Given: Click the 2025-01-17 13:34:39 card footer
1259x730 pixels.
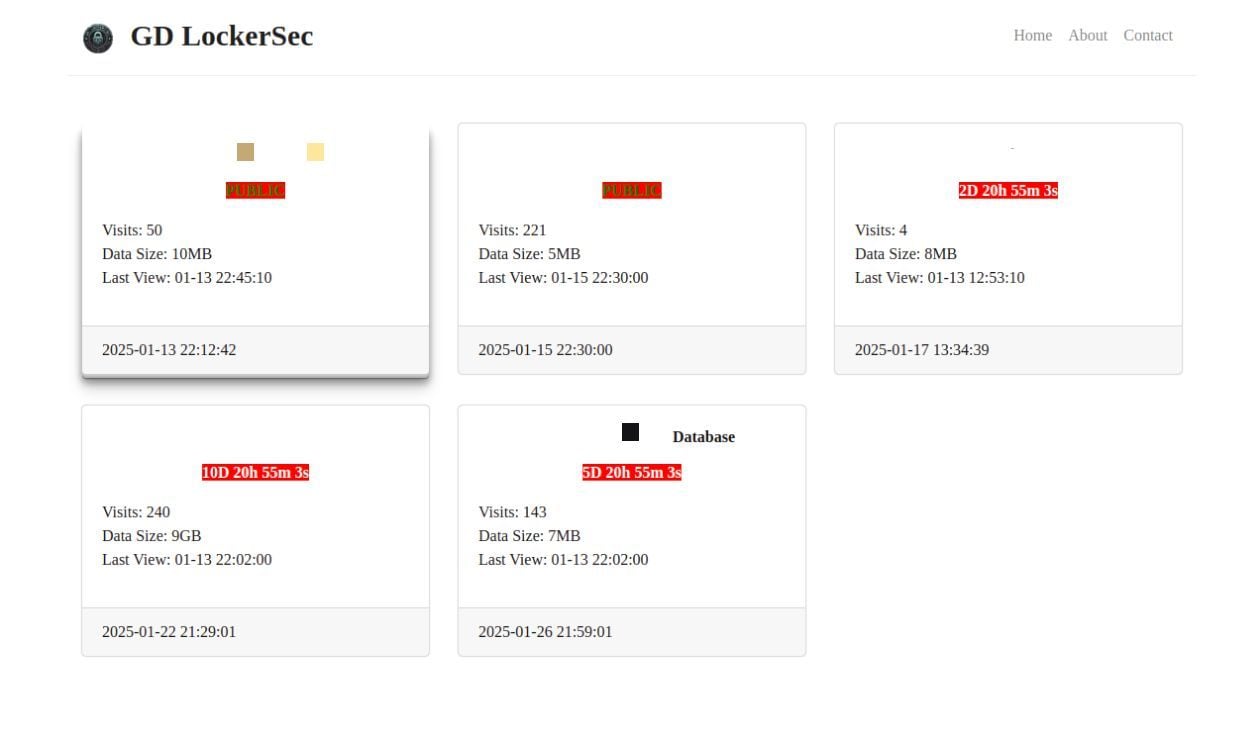Looking at the screenshot, I should [1007, 350].
